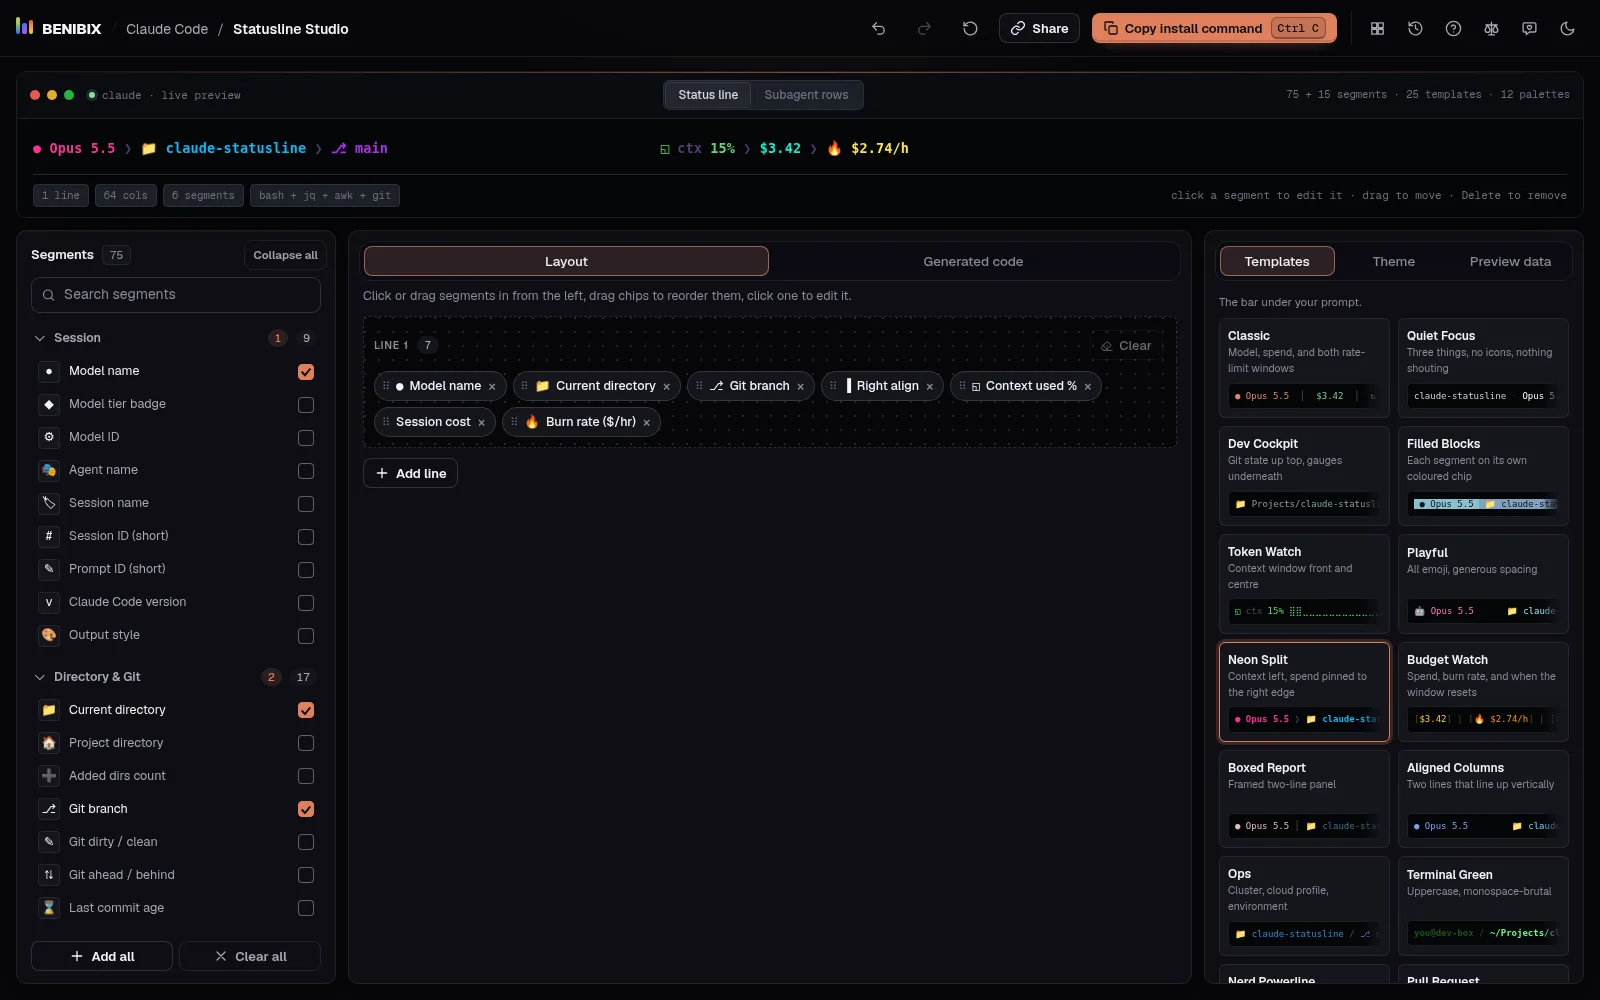Switch to Subagent rows view
Image resolution: width=1600 pixels, height=1000 pixels.
tap(806, 95)
